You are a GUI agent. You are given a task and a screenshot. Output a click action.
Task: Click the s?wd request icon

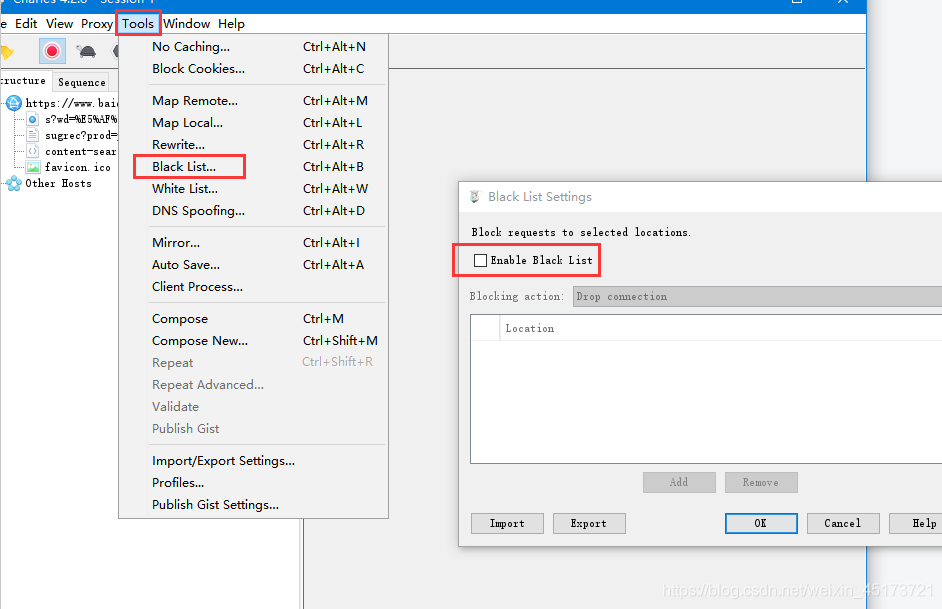(33, 119)
